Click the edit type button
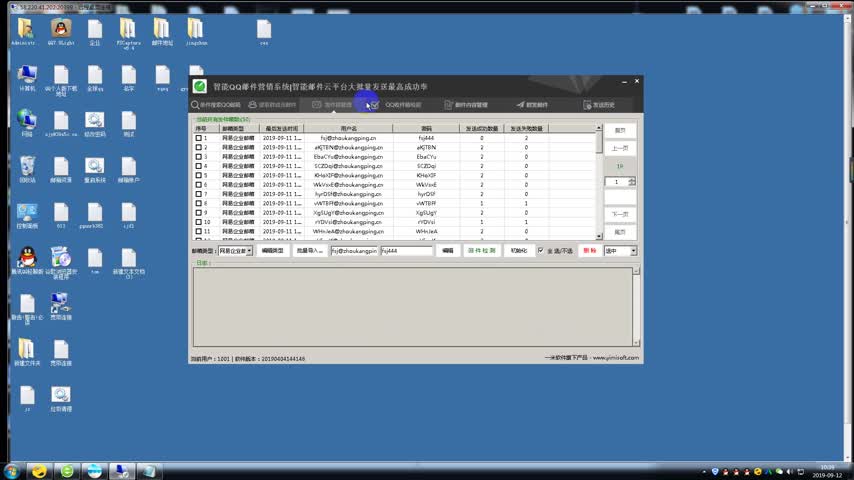Image resolution: width=854 pixels, height=480 pixels. [x=273, y=251]
